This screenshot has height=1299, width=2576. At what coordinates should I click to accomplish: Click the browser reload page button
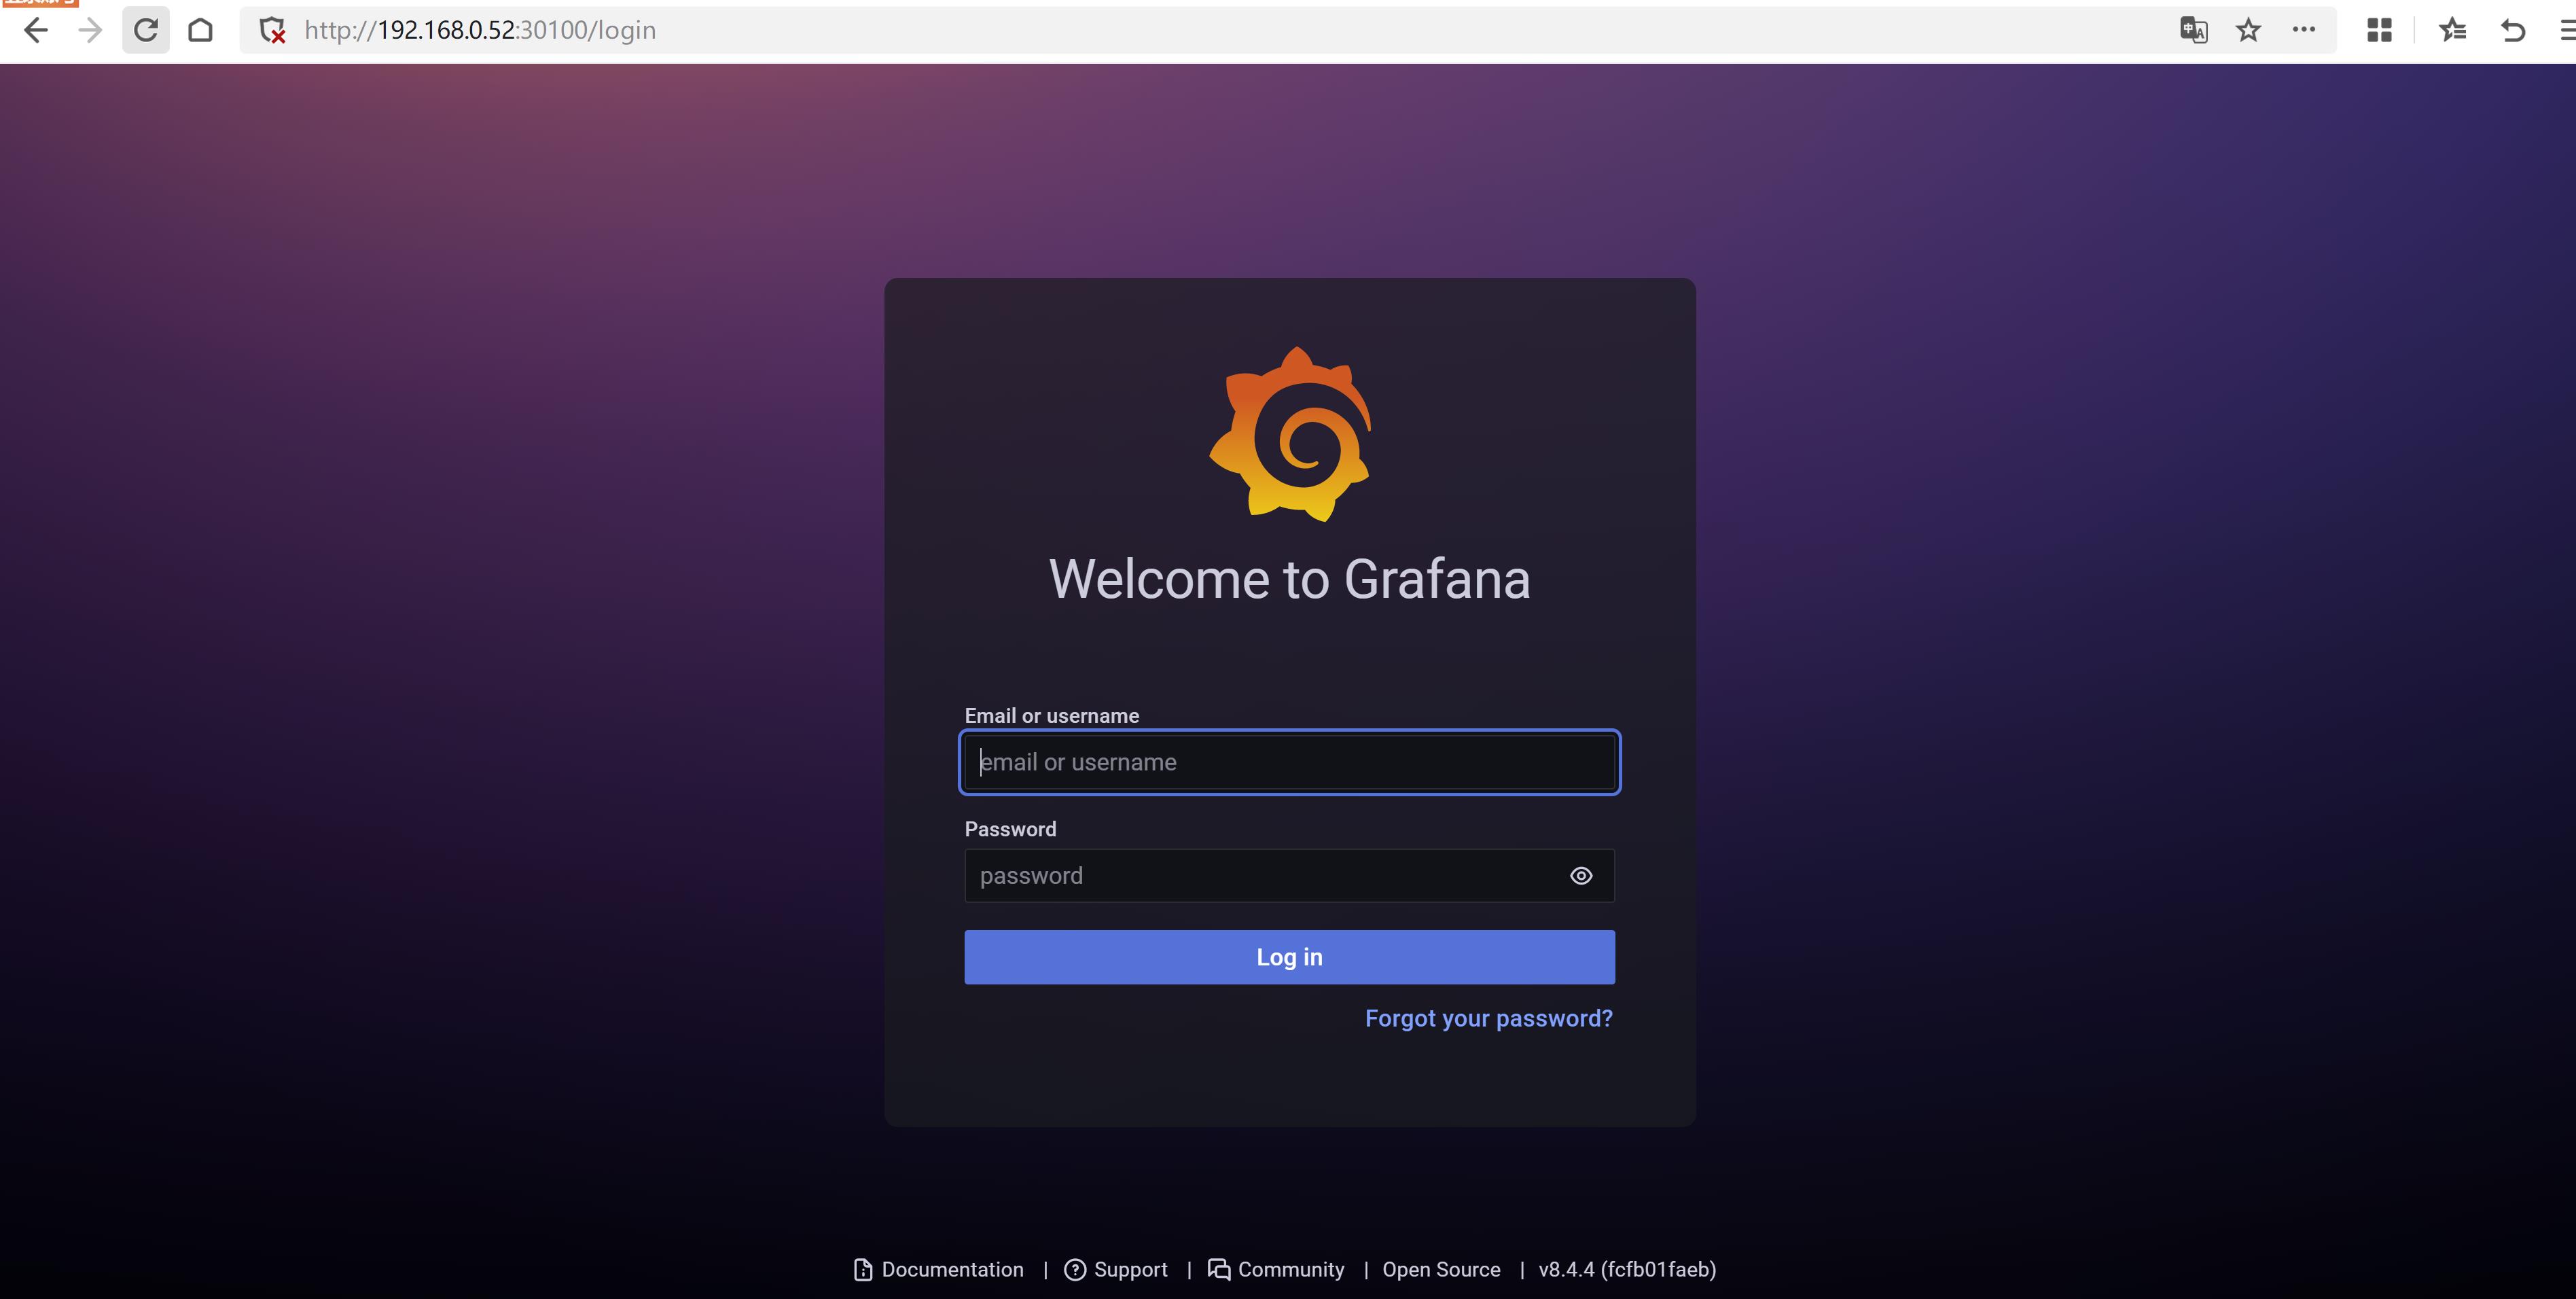[x=146, y=30]
